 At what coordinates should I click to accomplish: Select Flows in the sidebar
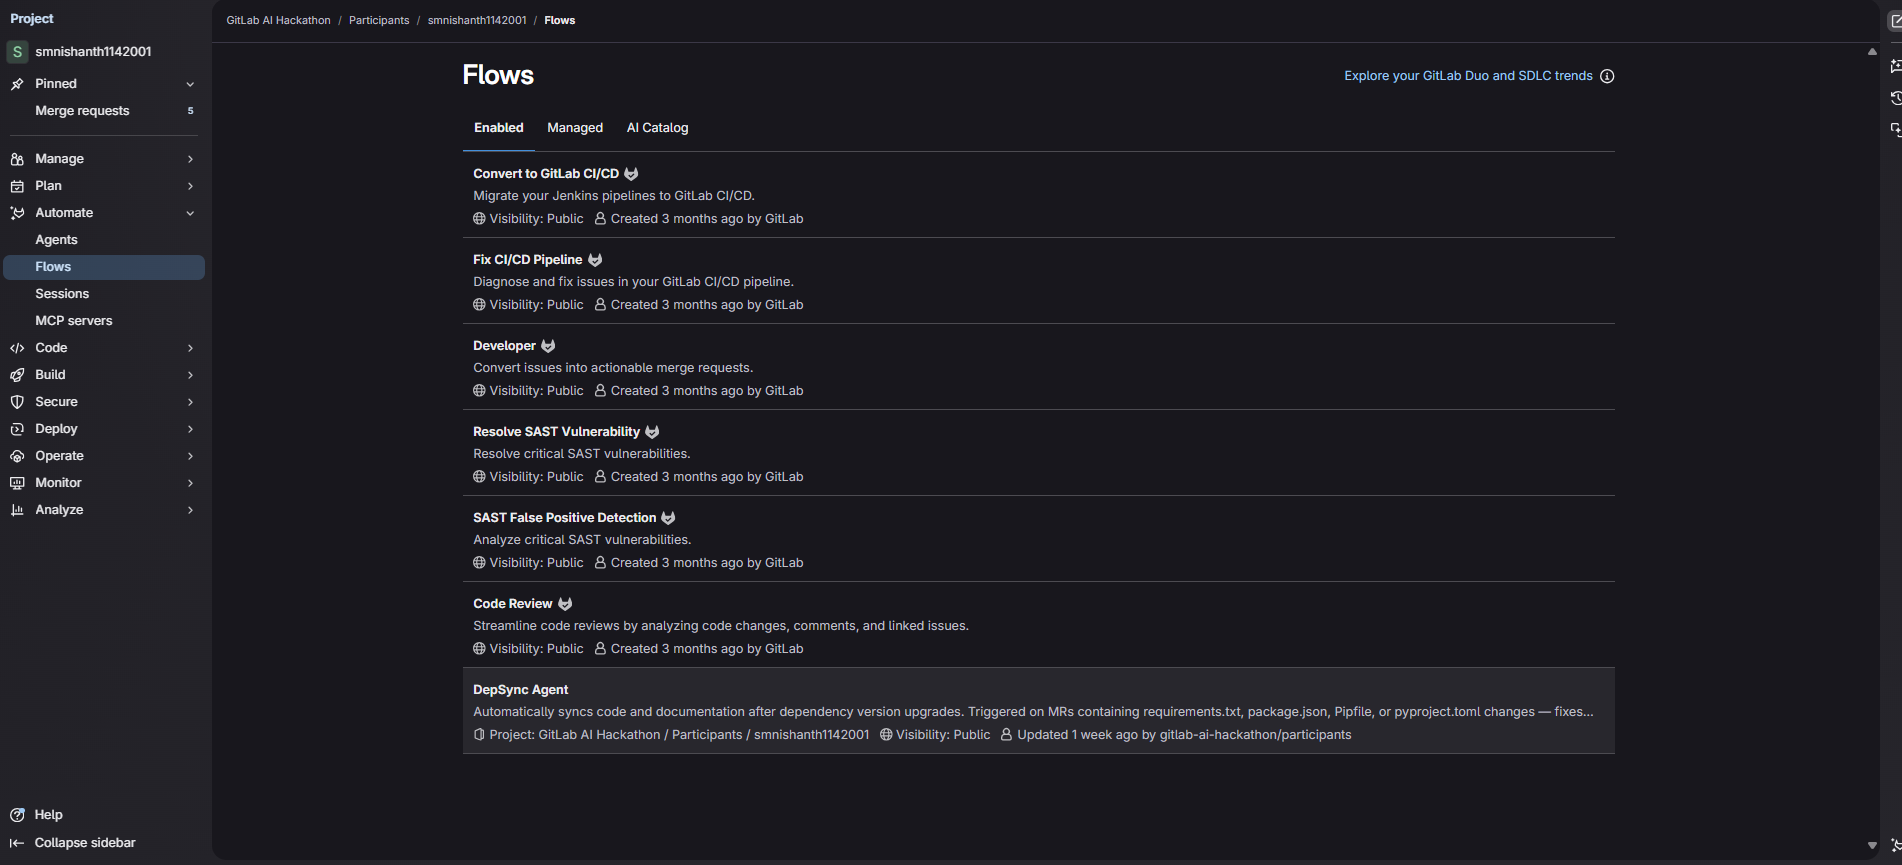point(104,267)
